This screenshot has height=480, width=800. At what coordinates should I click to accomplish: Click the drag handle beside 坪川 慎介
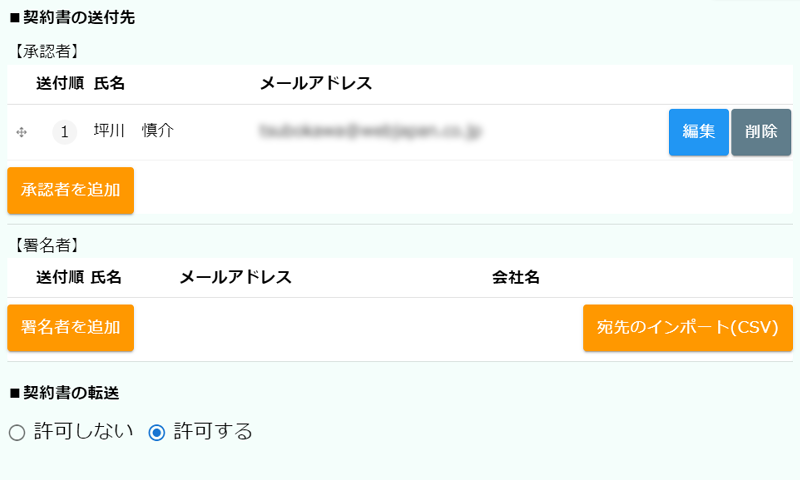pyautogui.click(x=22, y=132)
